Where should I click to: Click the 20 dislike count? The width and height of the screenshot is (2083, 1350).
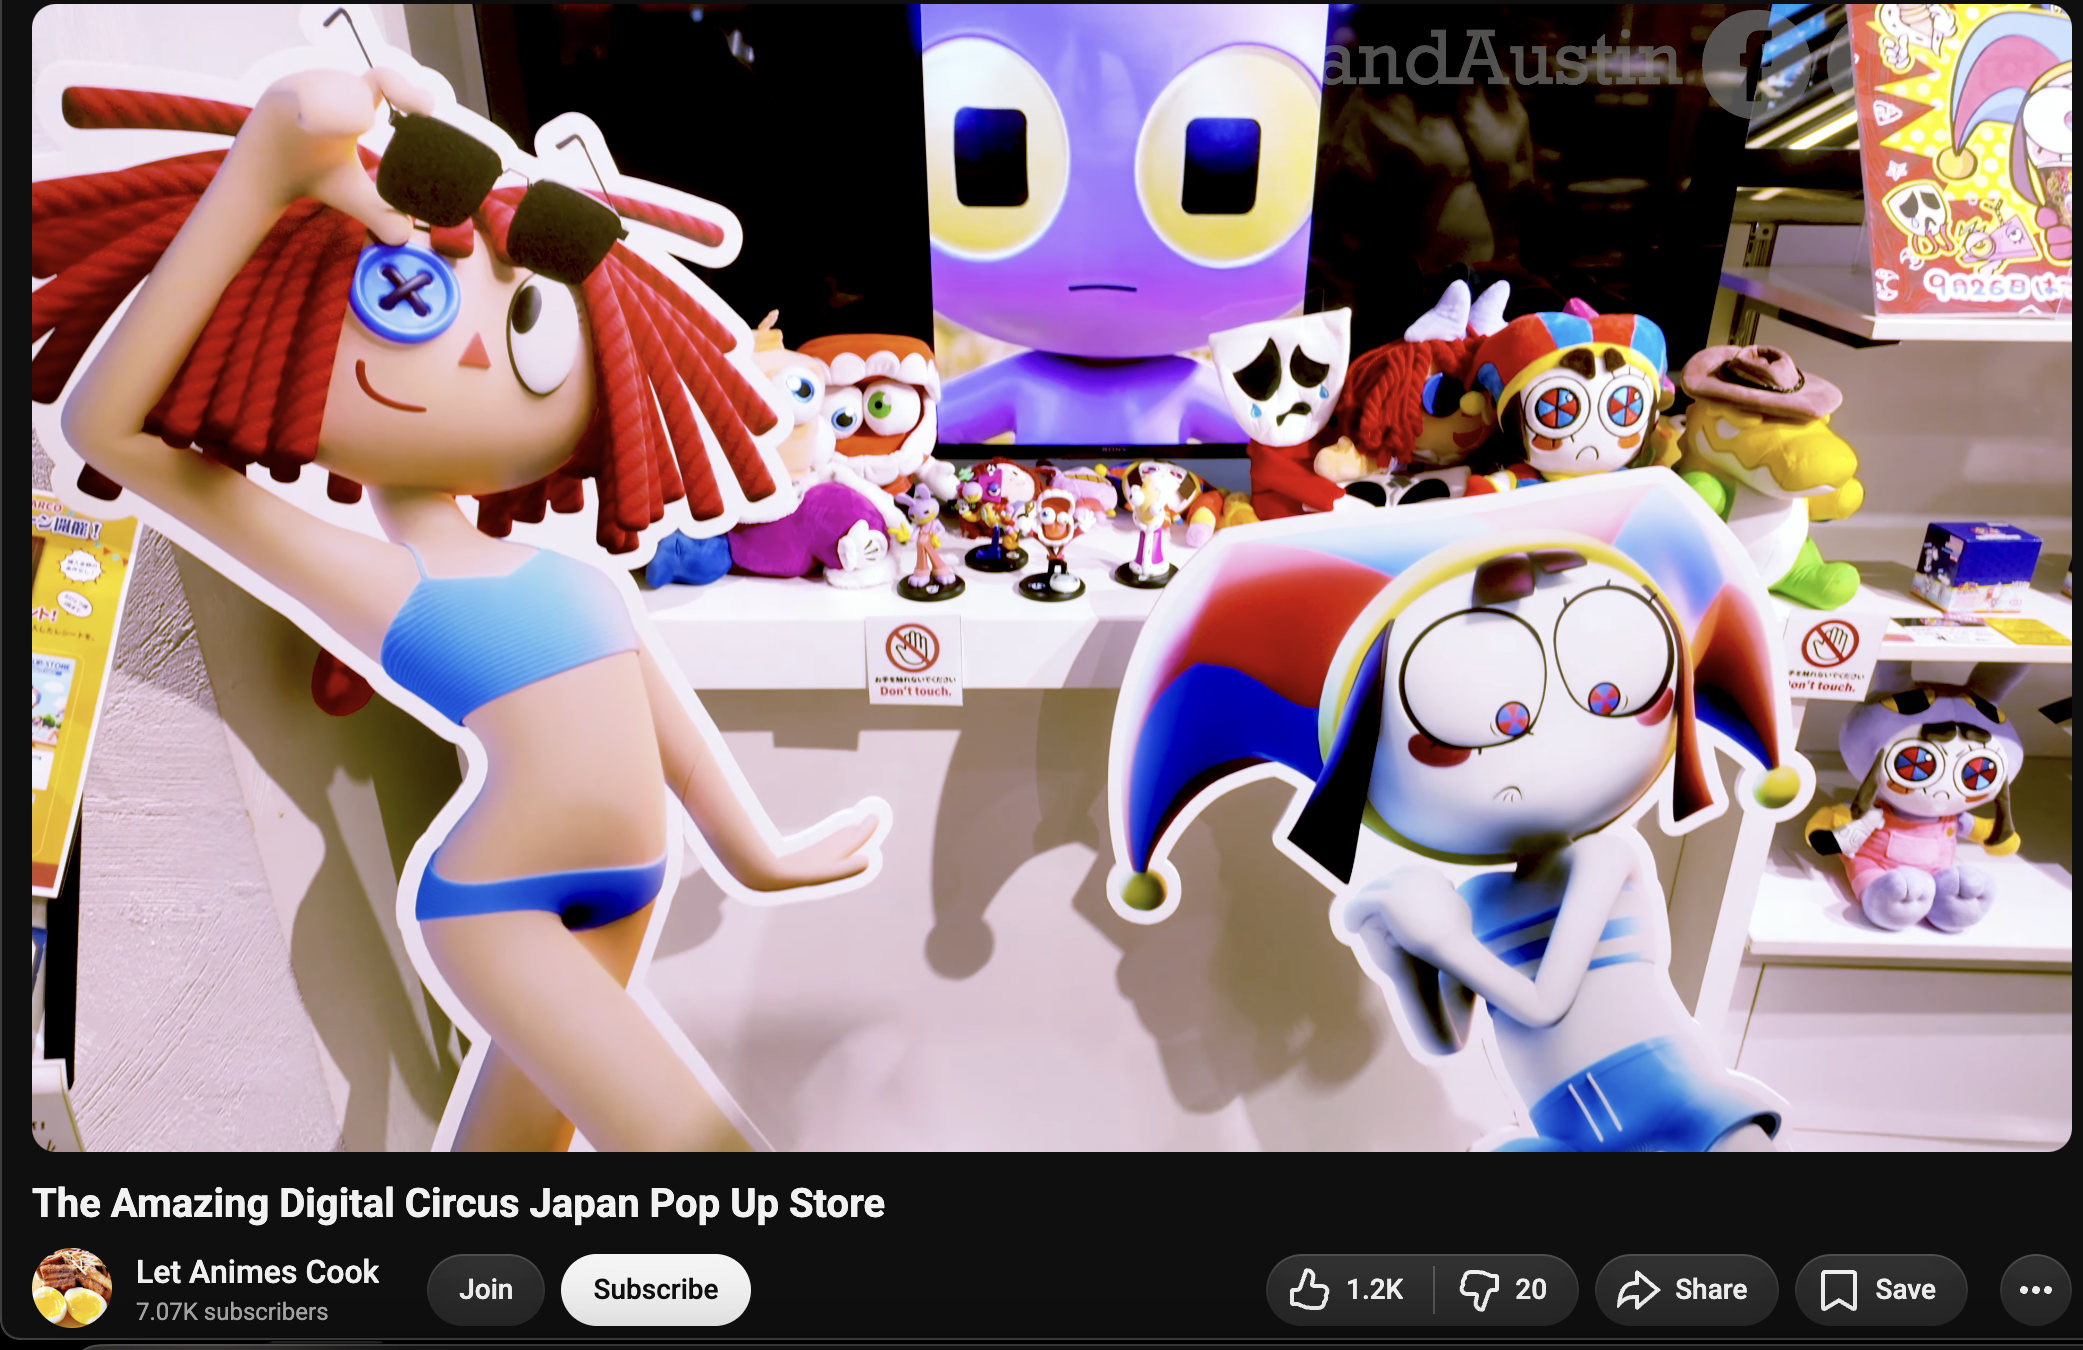(x=1530, y=1289)
